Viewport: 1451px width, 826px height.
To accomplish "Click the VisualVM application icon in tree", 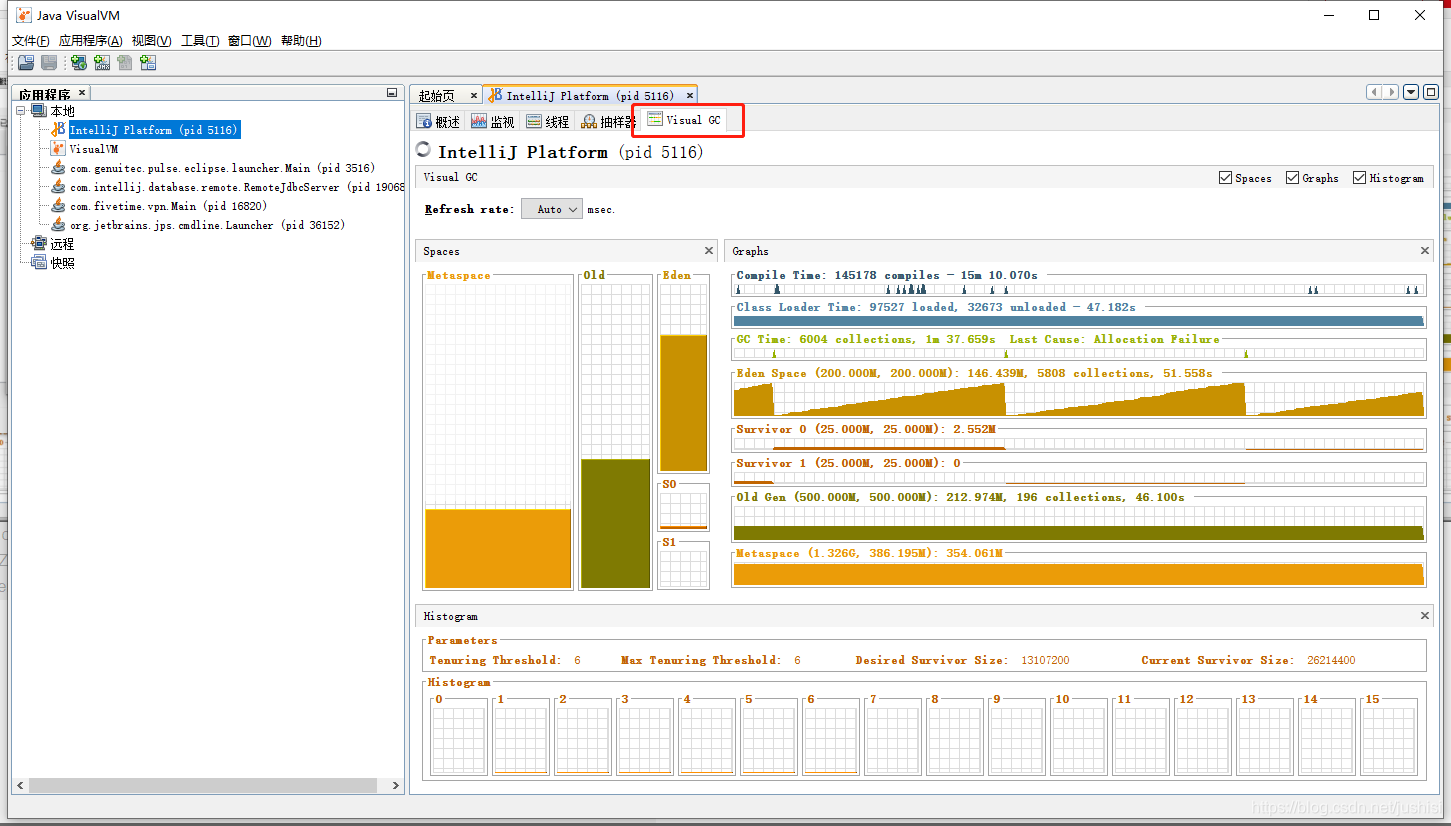I will (x=58, y=149).
